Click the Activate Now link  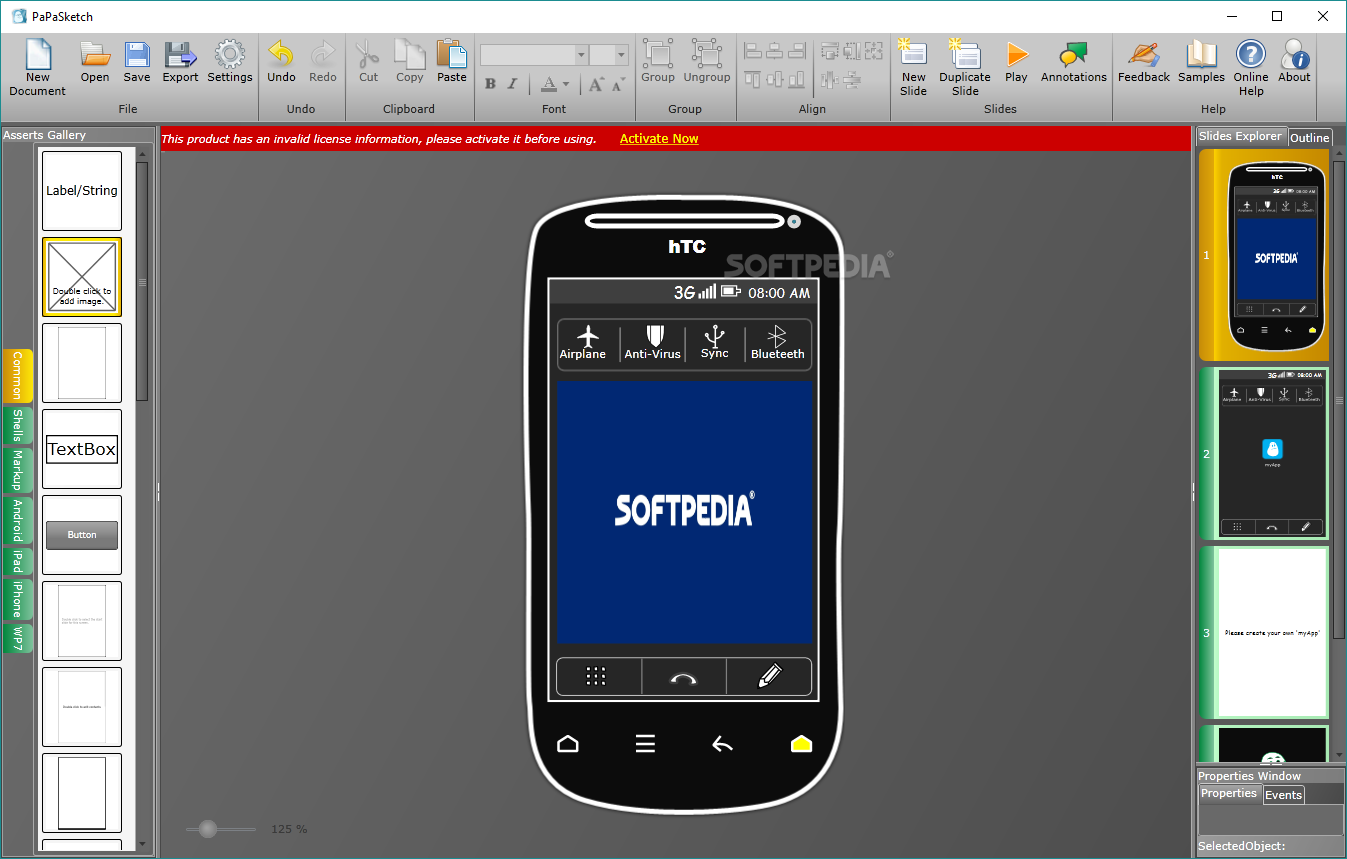click(659, 139)
